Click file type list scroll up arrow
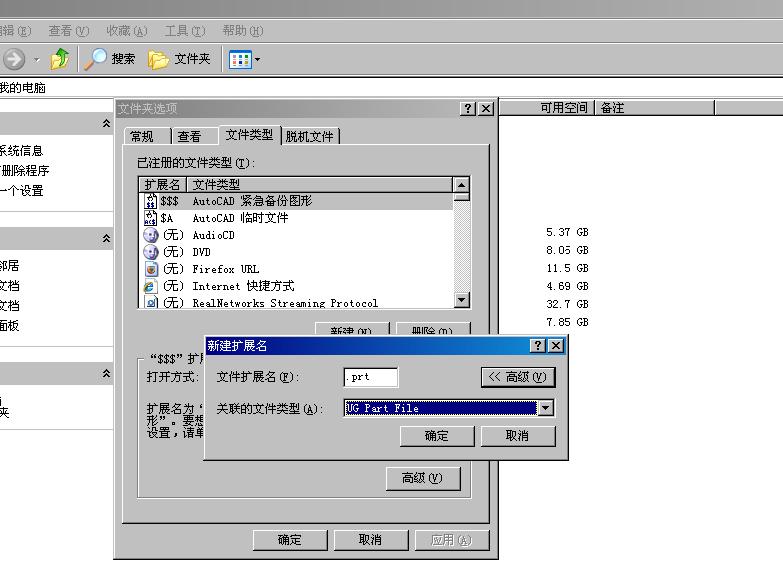Image resolution: width=783 pixels, height=576 pixels. coord(461,185)
